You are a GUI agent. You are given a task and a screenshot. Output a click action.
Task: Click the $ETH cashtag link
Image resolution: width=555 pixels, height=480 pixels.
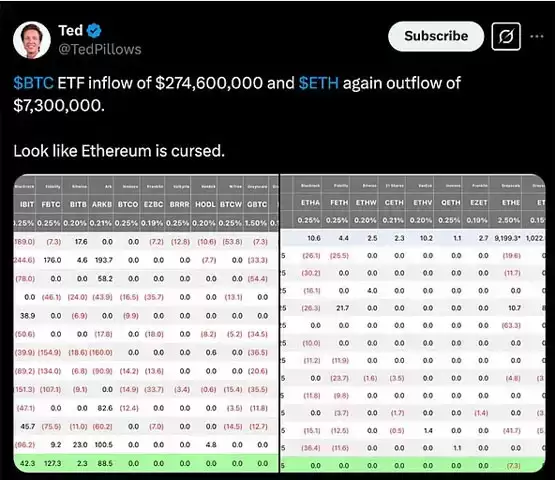tap(319, 83)
